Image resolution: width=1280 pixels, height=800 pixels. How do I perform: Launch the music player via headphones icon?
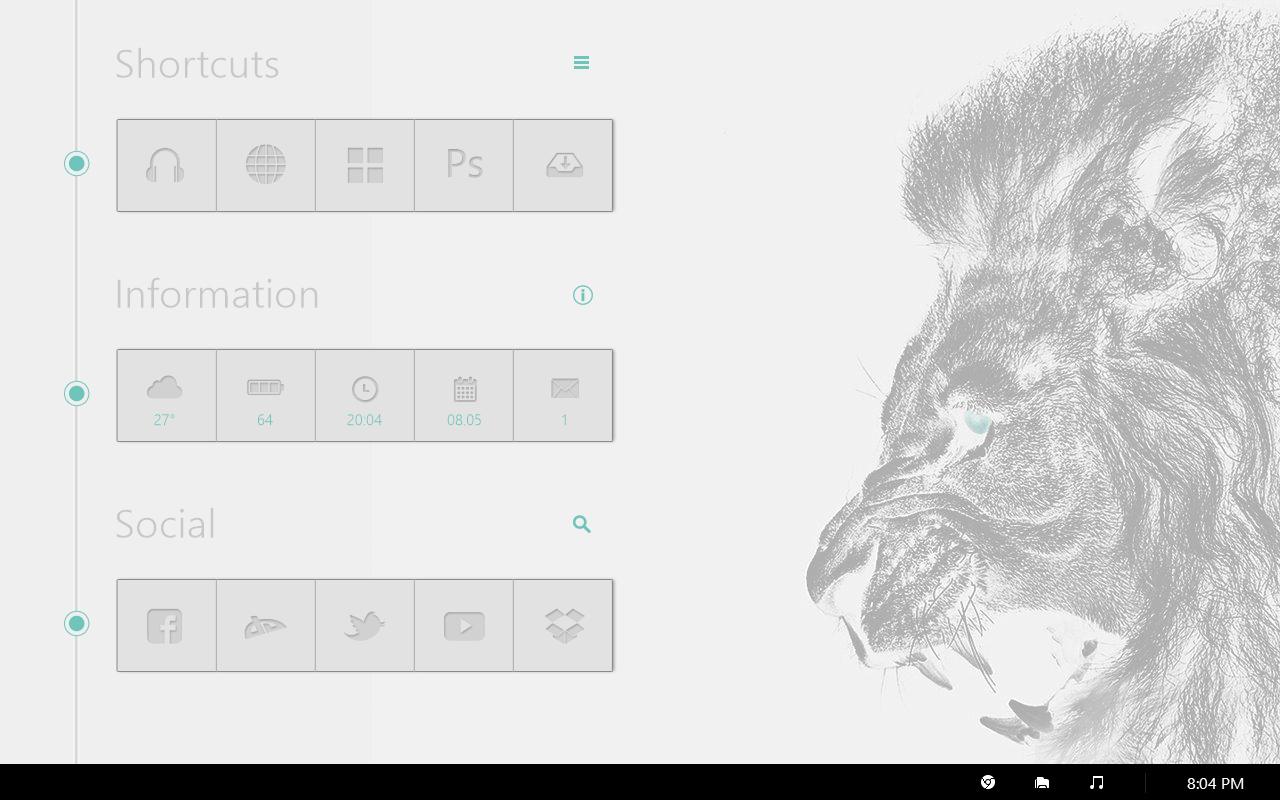click(x=166, y=165)
